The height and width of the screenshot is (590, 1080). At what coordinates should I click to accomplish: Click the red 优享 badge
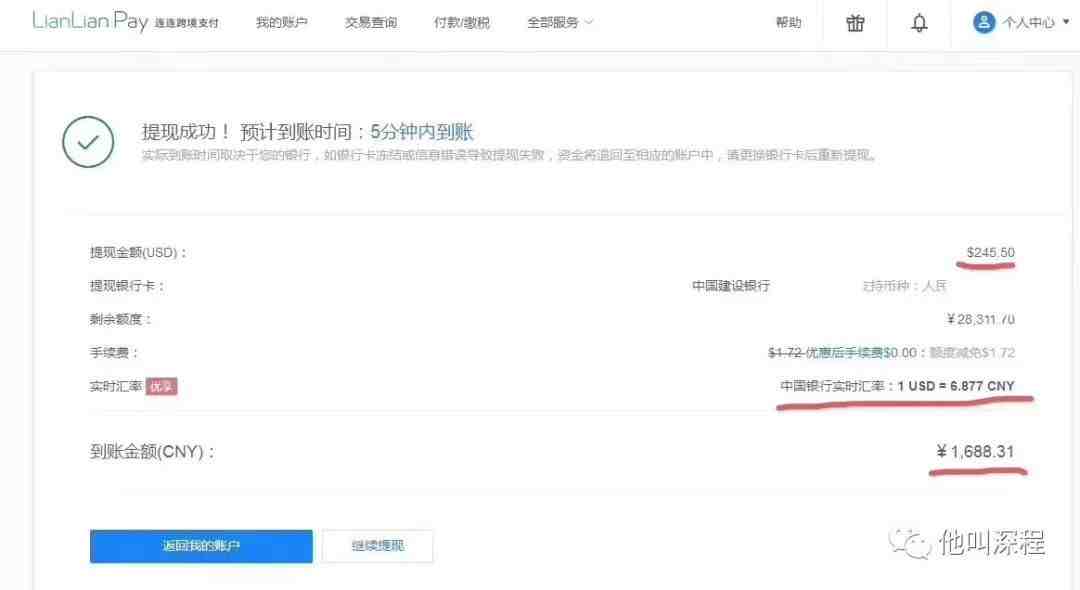[161, 386]
